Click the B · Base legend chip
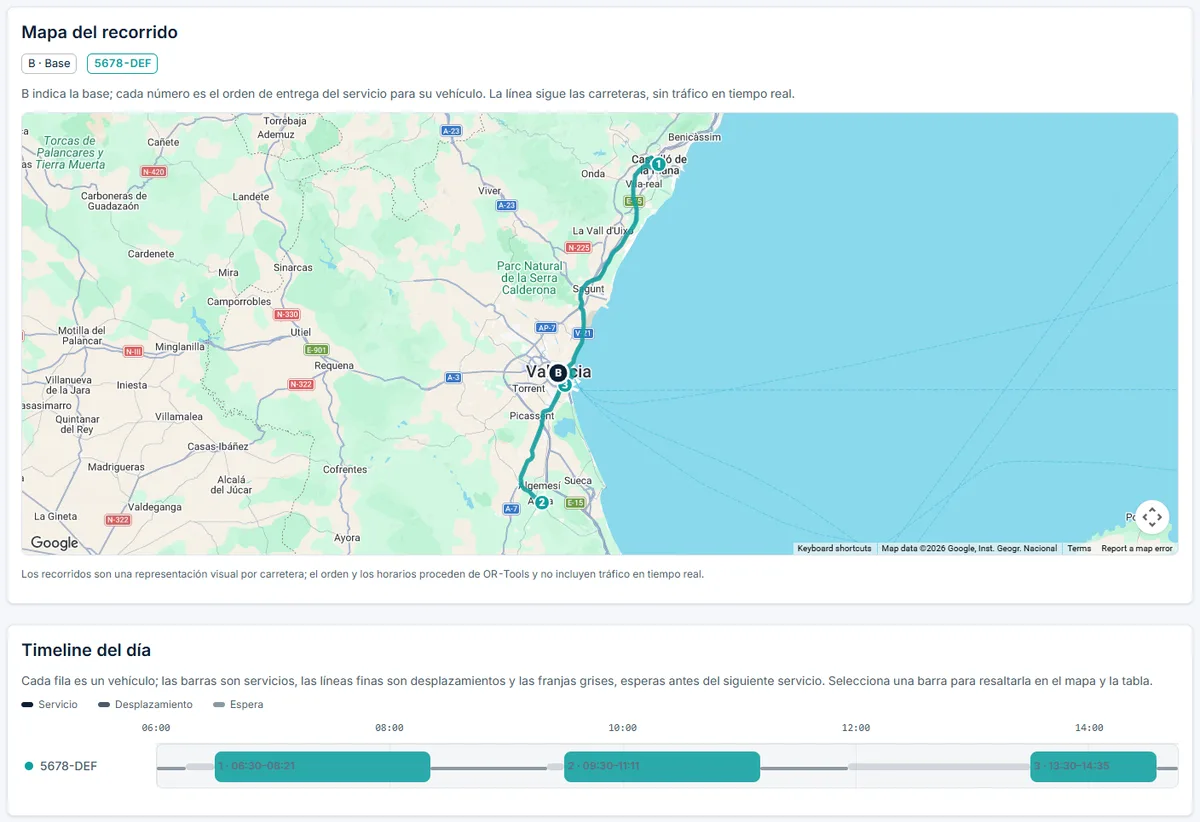 [x=49, y=63]
